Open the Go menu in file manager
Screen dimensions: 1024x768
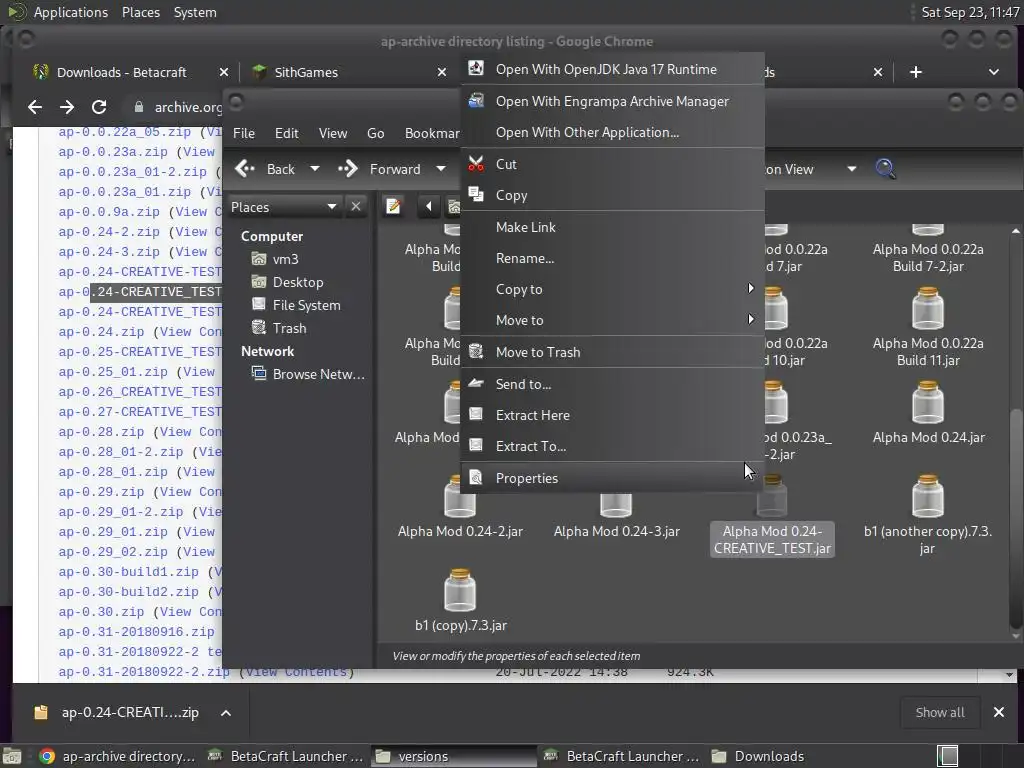[376, 133]
